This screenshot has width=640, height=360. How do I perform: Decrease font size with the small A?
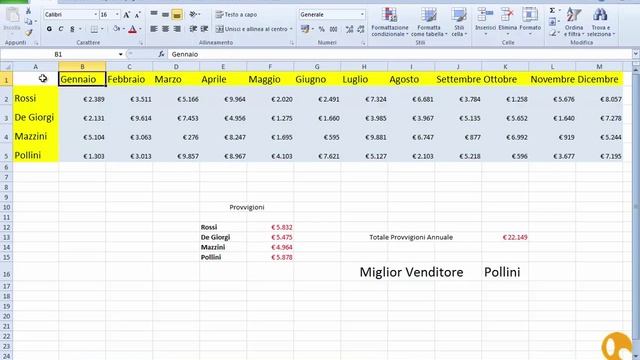coord(138,15)
